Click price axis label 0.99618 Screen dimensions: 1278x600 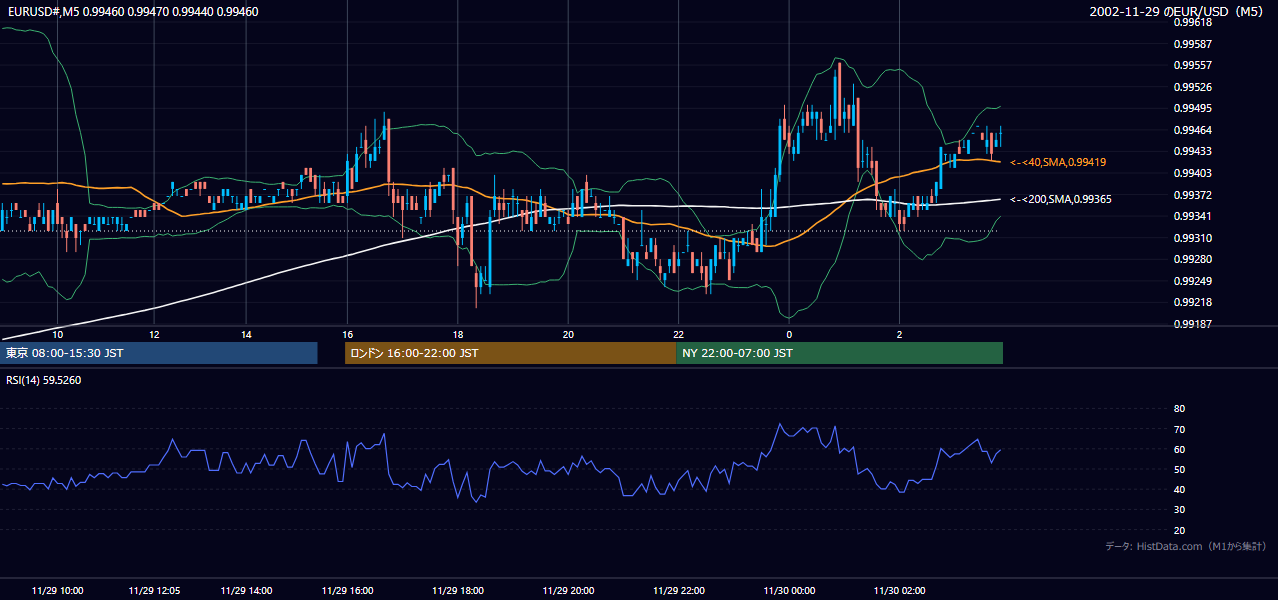pos(1192,22)
